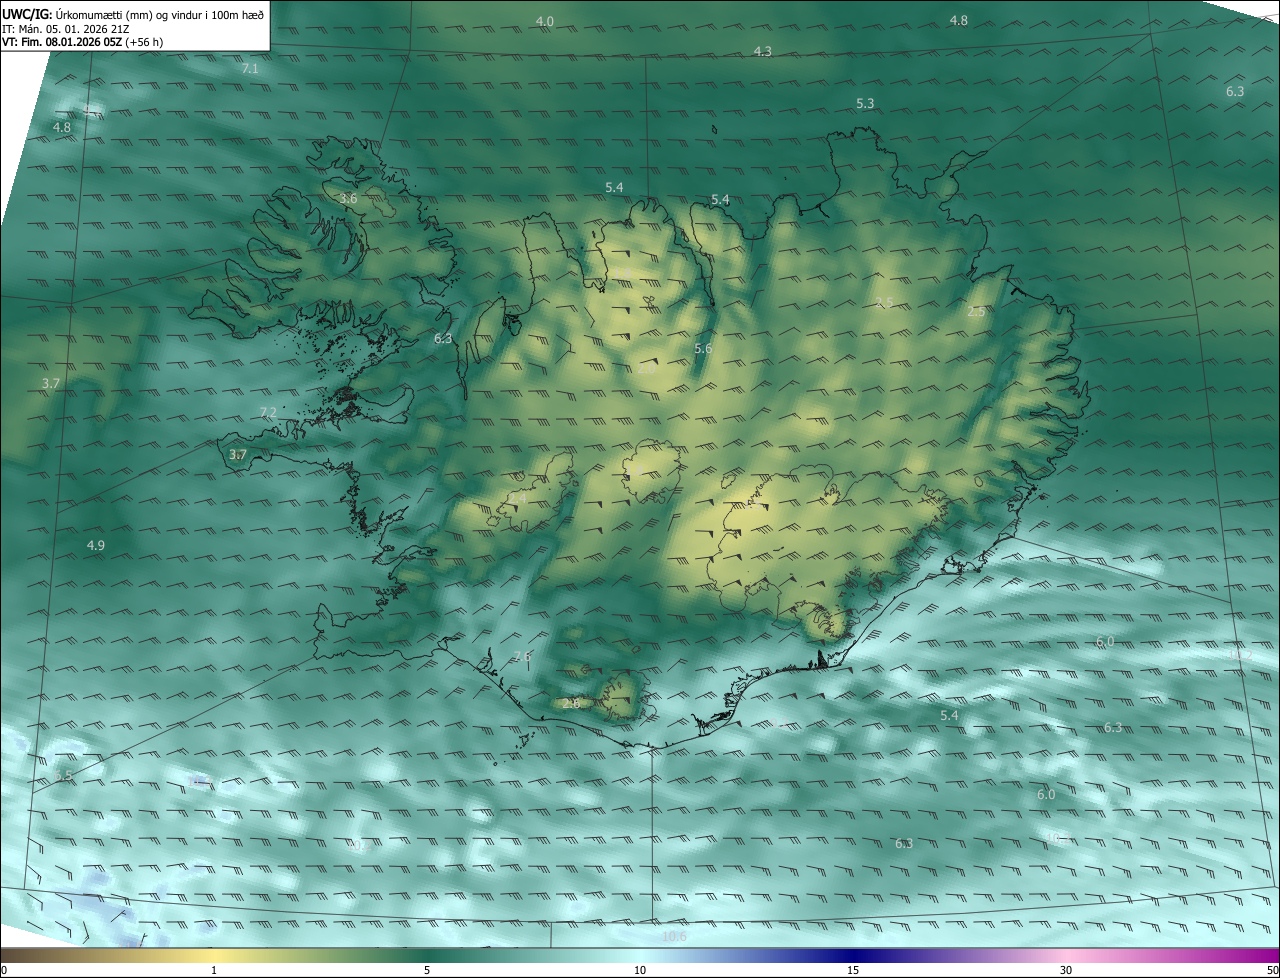Click the 4.9 value label
Viewport: 1280px width, 978px height.
[x=96, y=546]
